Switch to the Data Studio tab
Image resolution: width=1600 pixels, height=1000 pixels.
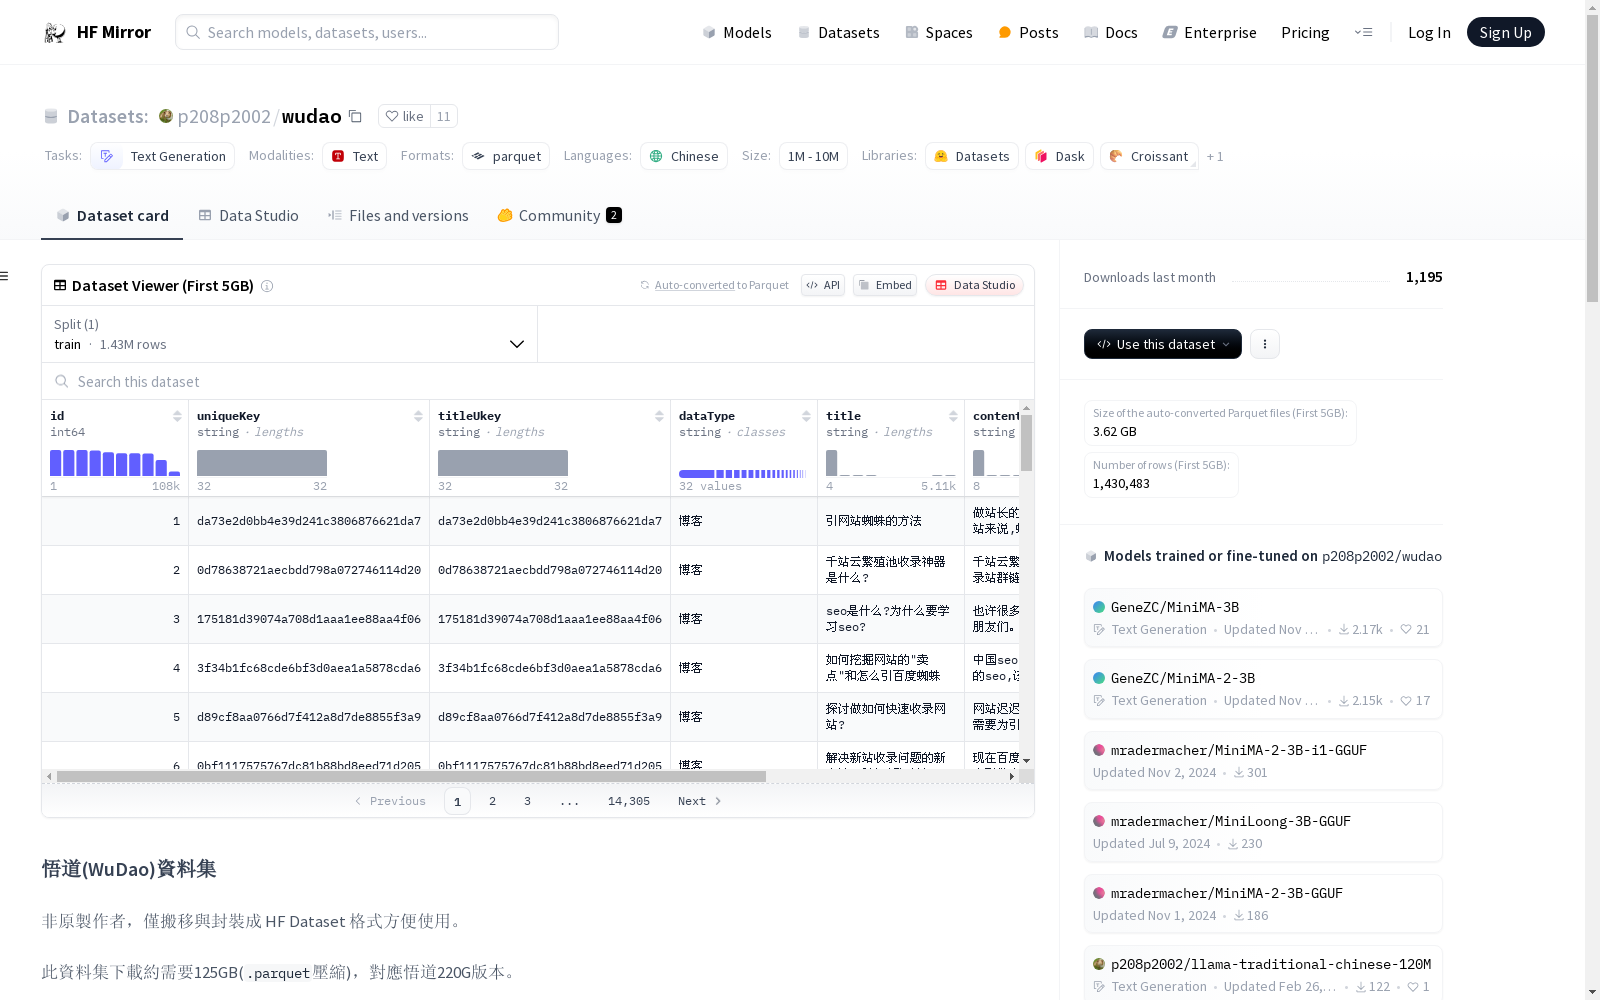pos(249,216)
